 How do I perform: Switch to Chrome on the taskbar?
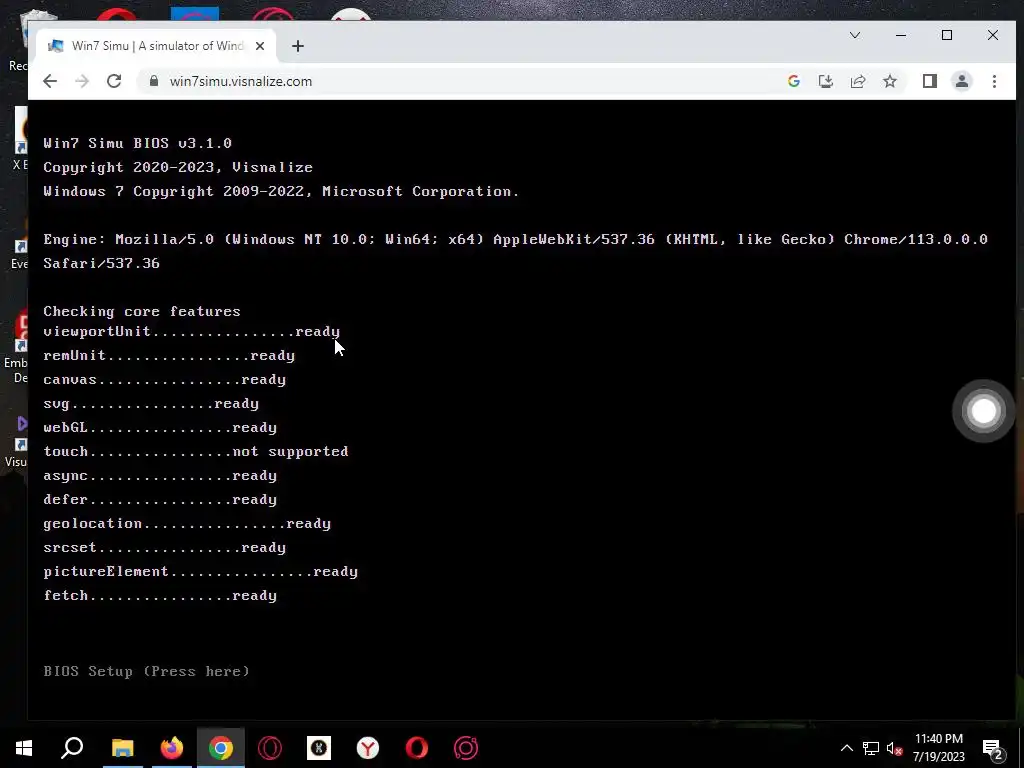[221, 748]
